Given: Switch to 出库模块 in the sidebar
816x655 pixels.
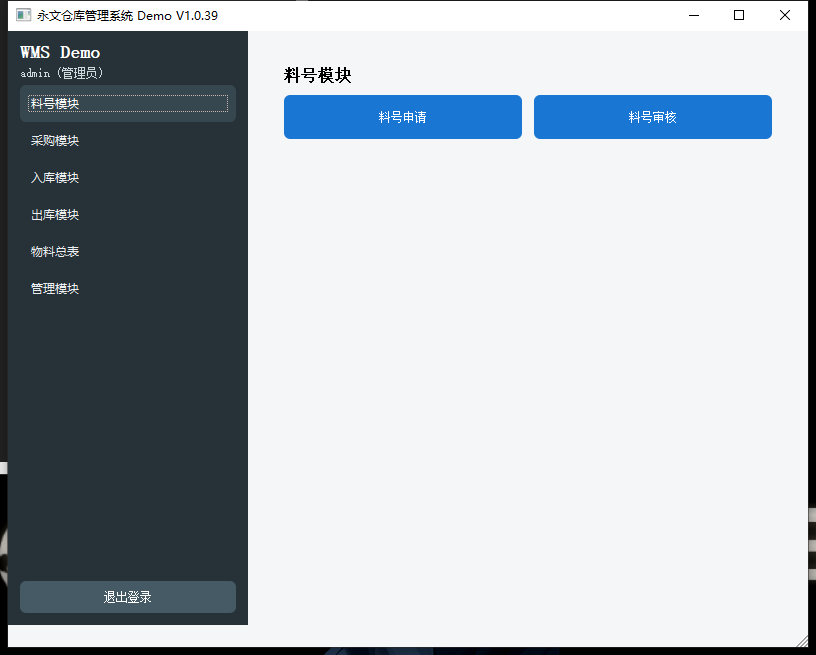Looking at the screenshot, I should coord(128,214).
